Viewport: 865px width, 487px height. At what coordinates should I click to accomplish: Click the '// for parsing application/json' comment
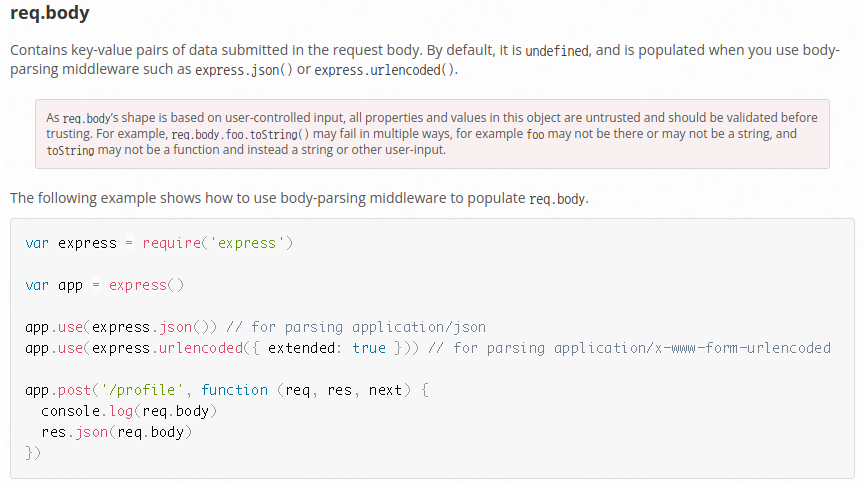pos(355,327)
